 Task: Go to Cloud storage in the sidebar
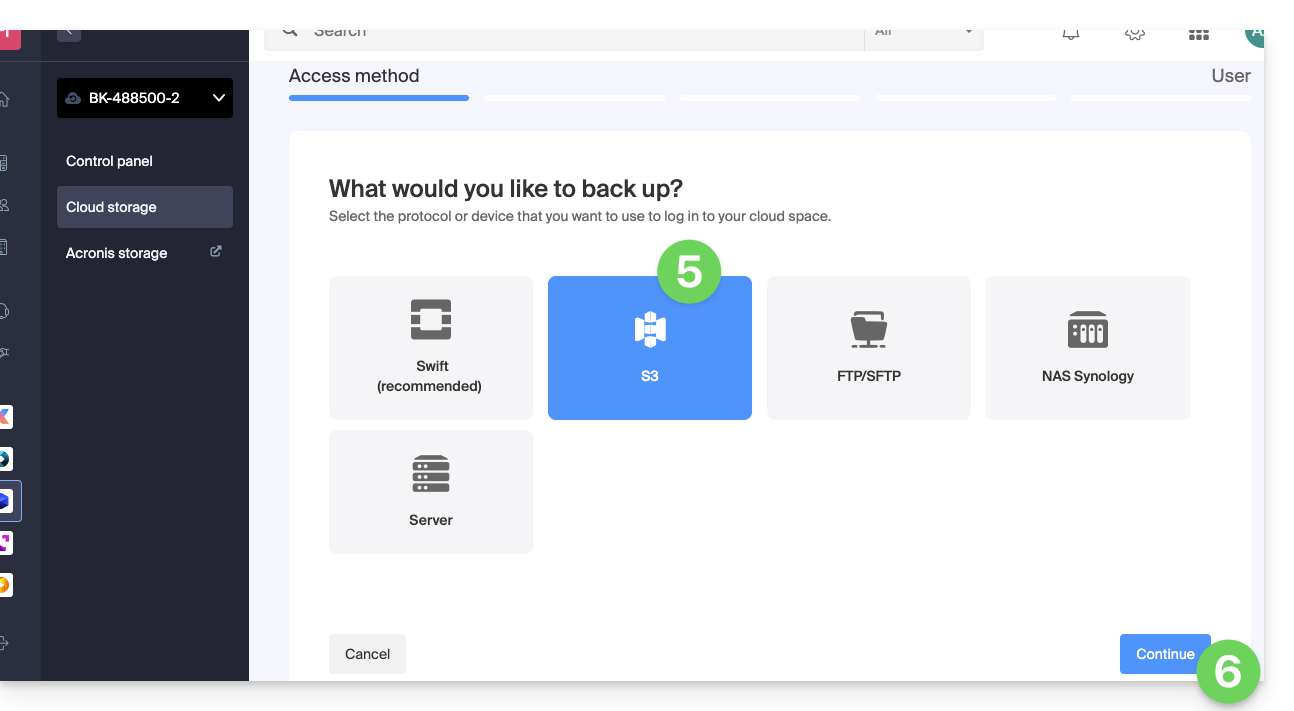(111, 207)
